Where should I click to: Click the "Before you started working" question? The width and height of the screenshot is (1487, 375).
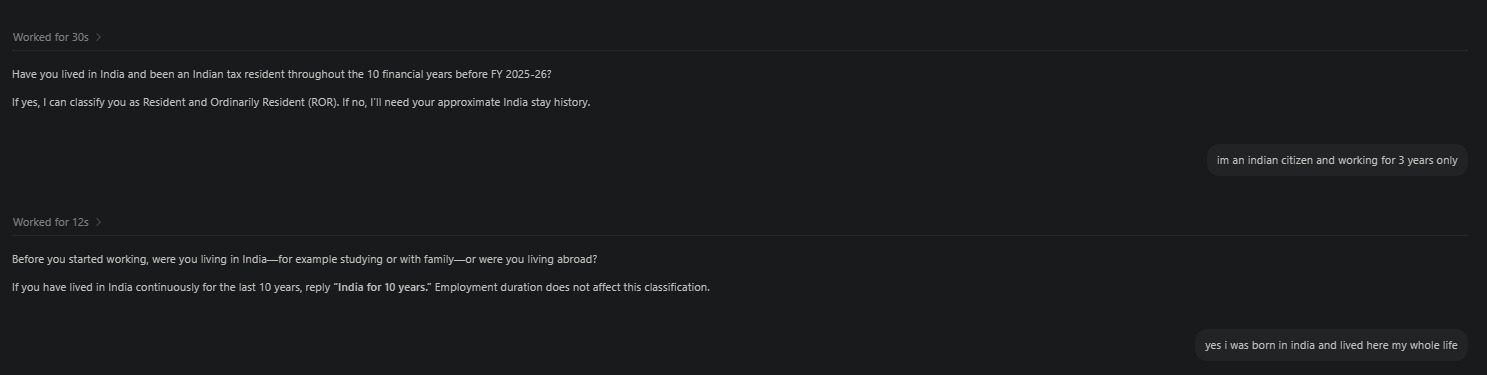point(305,260)
